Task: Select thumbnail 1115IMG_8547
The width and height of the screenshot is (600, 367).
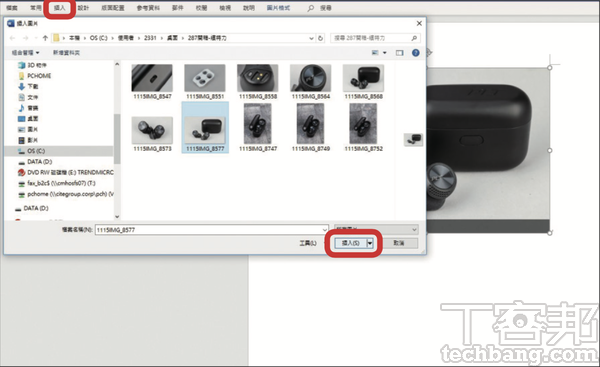Action: [152, 82]
